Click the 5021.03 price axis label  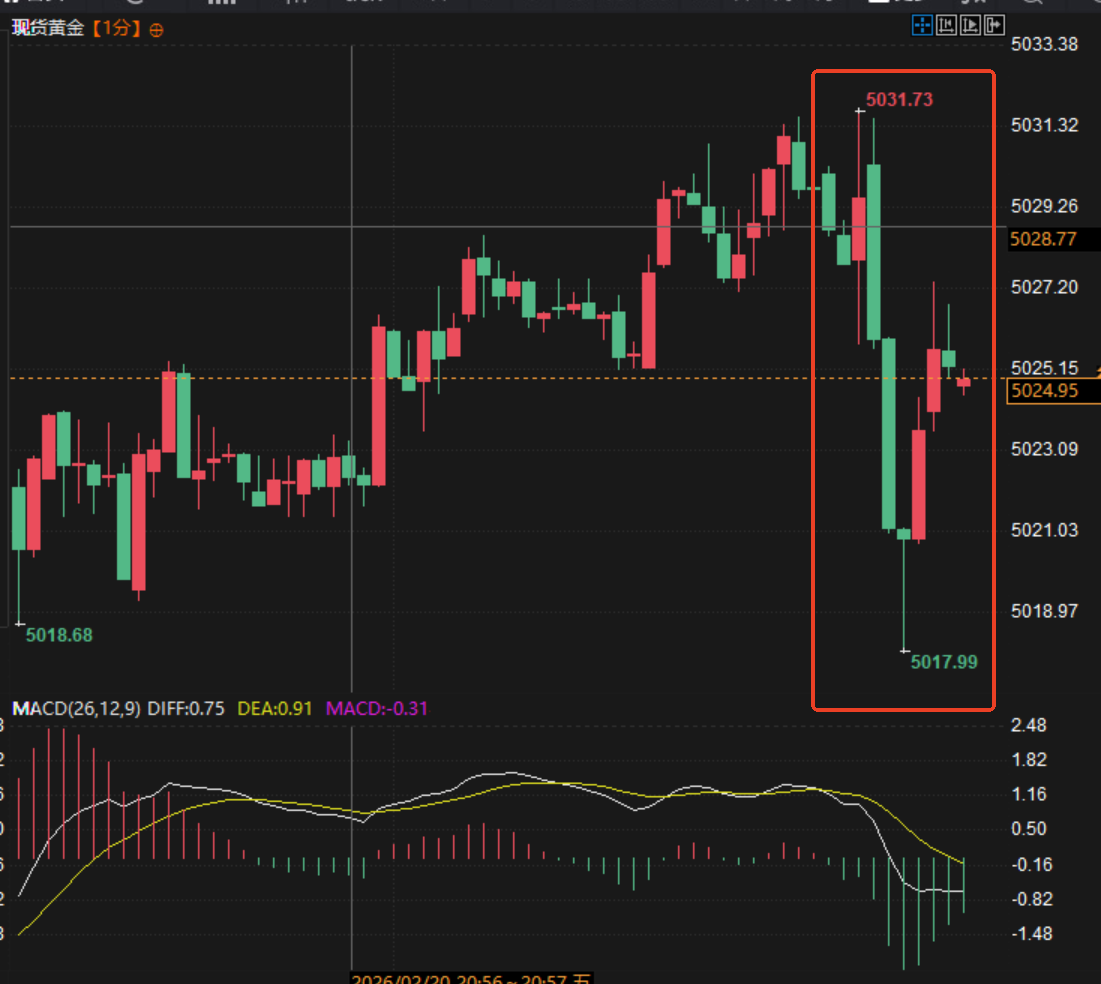click(1044, 530)
